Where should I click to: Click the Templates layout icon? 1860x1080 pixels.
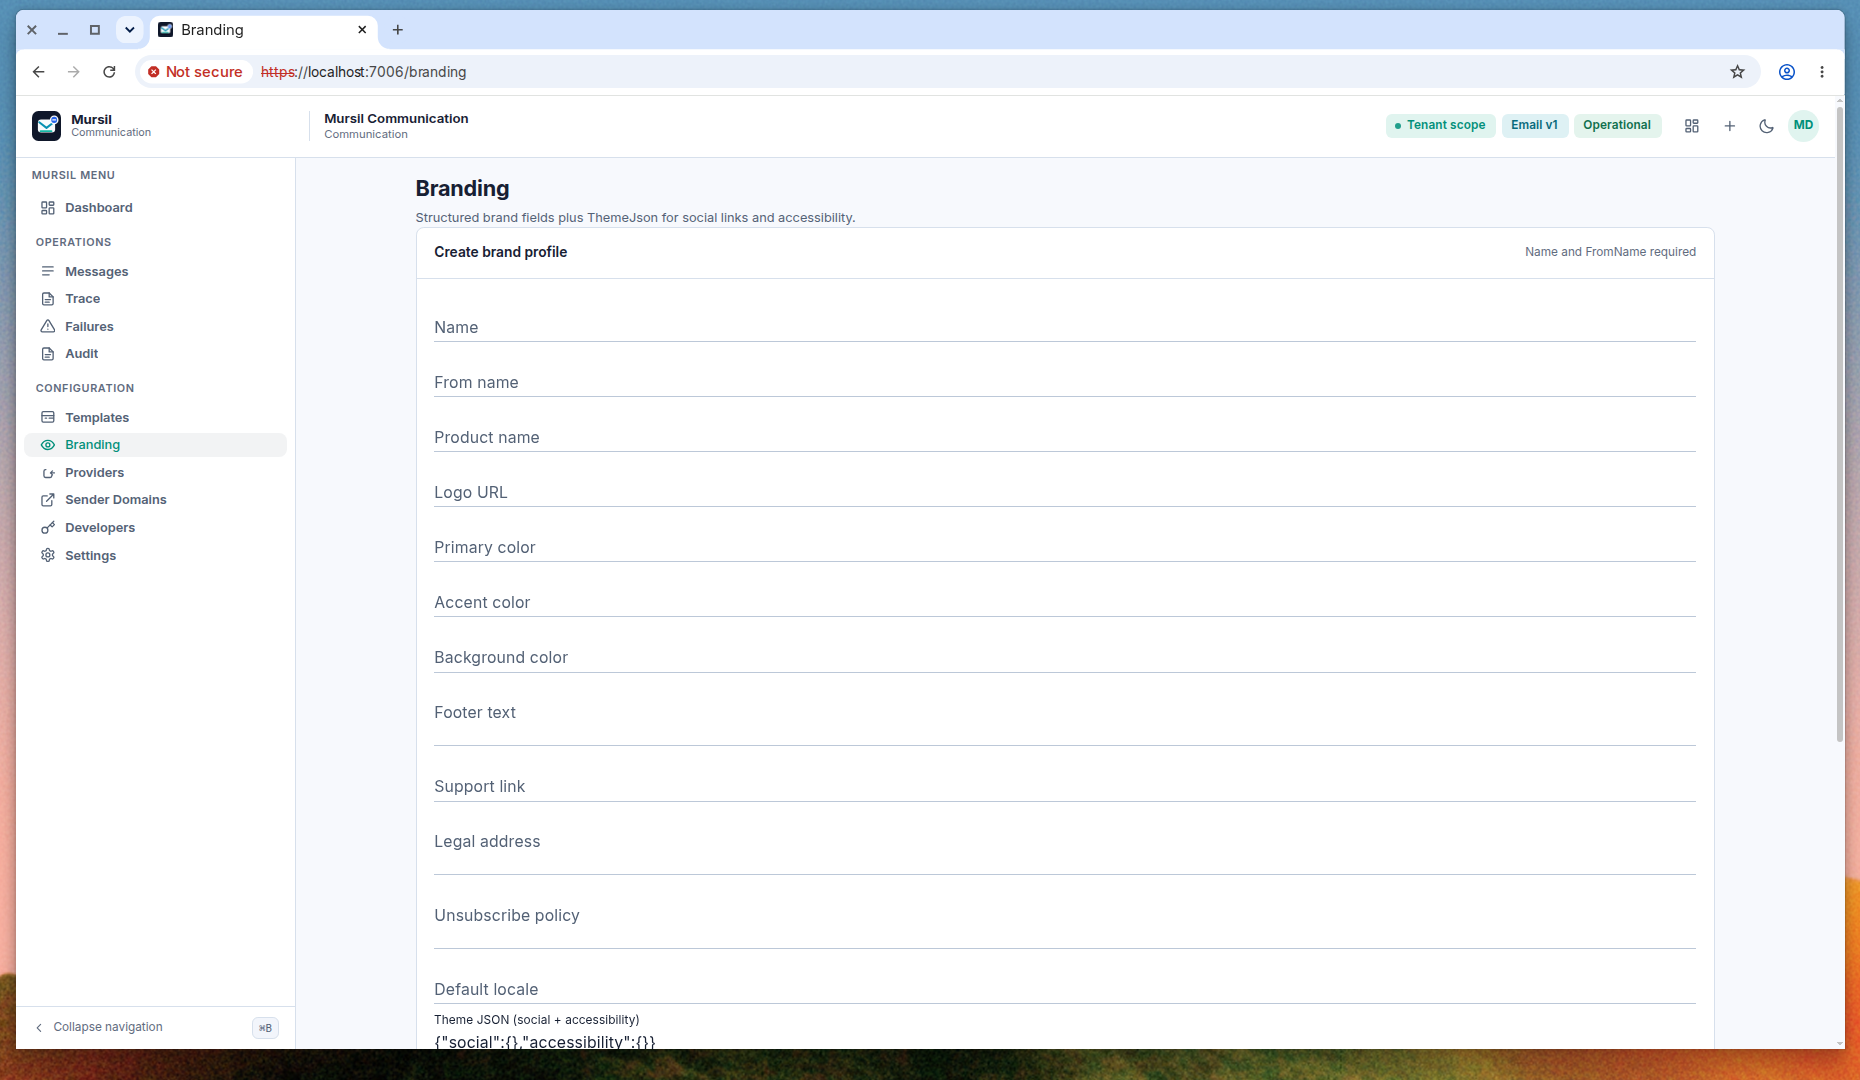coord(47,417)
